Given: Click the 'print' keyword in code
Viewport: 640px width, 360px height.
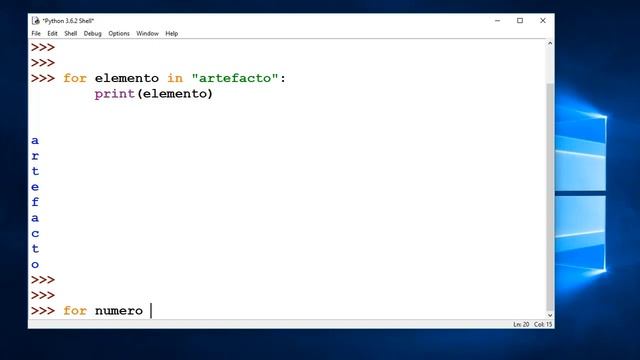Looking at the screenshot, I should (x=114, y=94).
